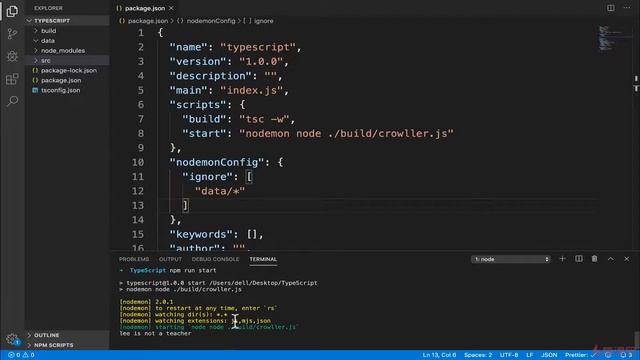Expand the node_modules folder
The height and width of the screenshot is (360, 640).
coord(67,51)
